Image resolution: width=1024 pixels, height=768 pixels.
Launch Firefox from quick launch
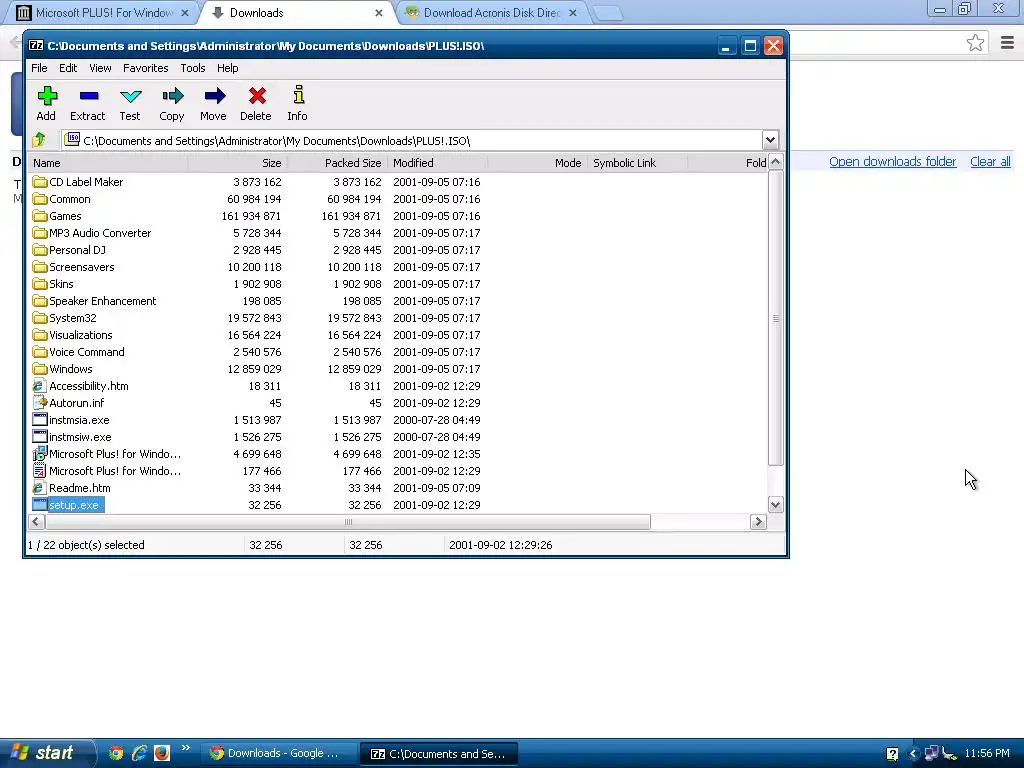tap(162, 753)
